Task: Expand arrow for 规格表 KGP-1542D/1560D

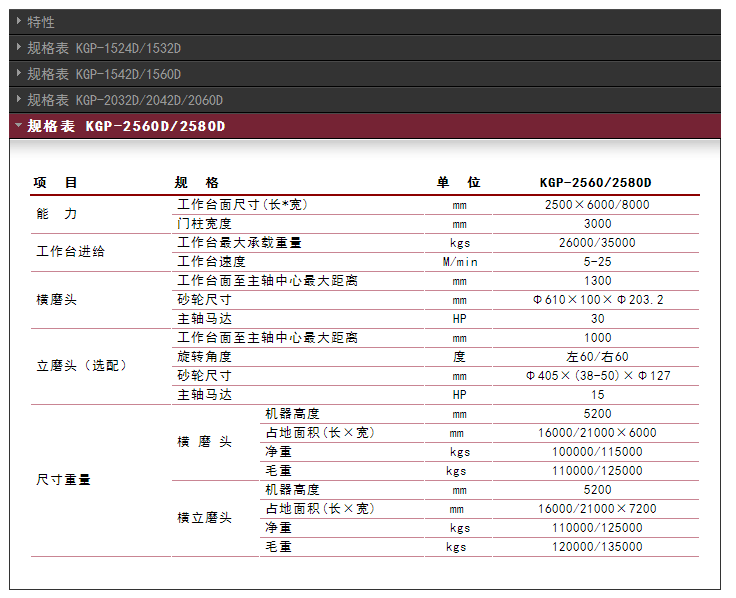Action: (19, 73)
